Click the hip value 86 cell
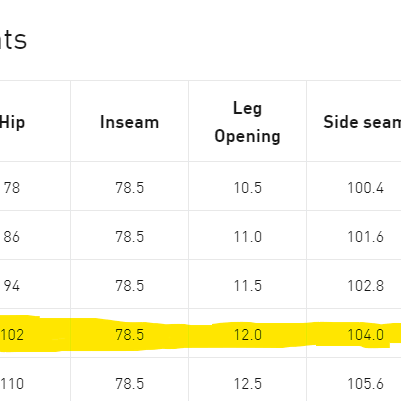Screen dimensions: 401x401 12,237
